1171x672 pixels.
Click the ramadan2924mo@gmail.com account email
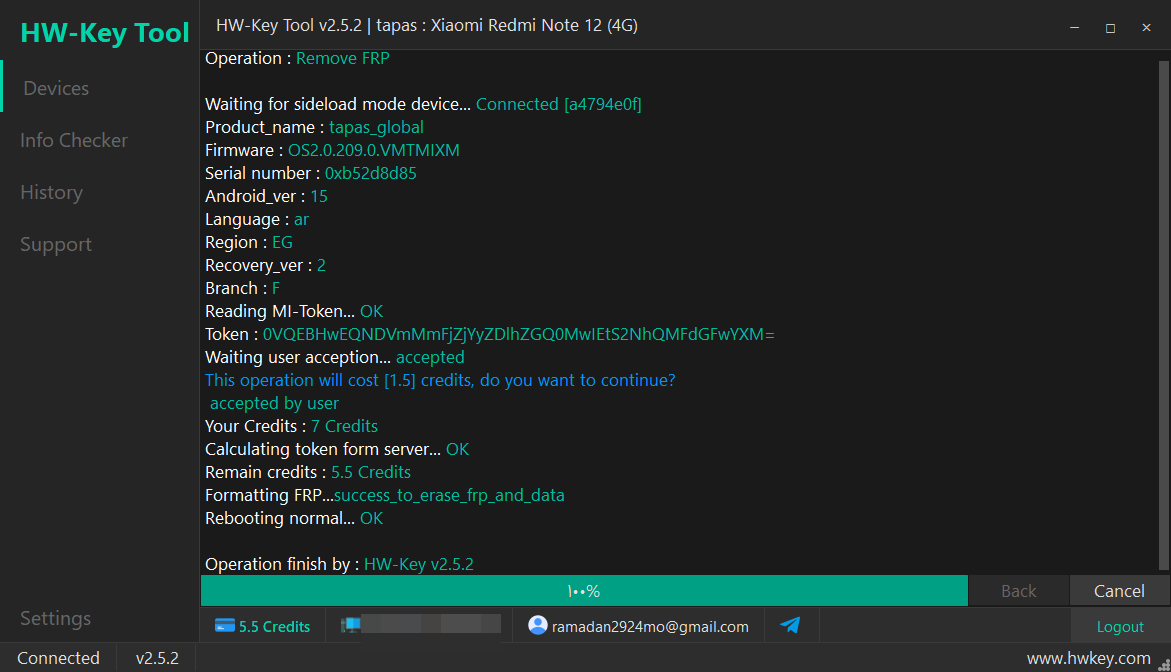[x=650, y=626]
